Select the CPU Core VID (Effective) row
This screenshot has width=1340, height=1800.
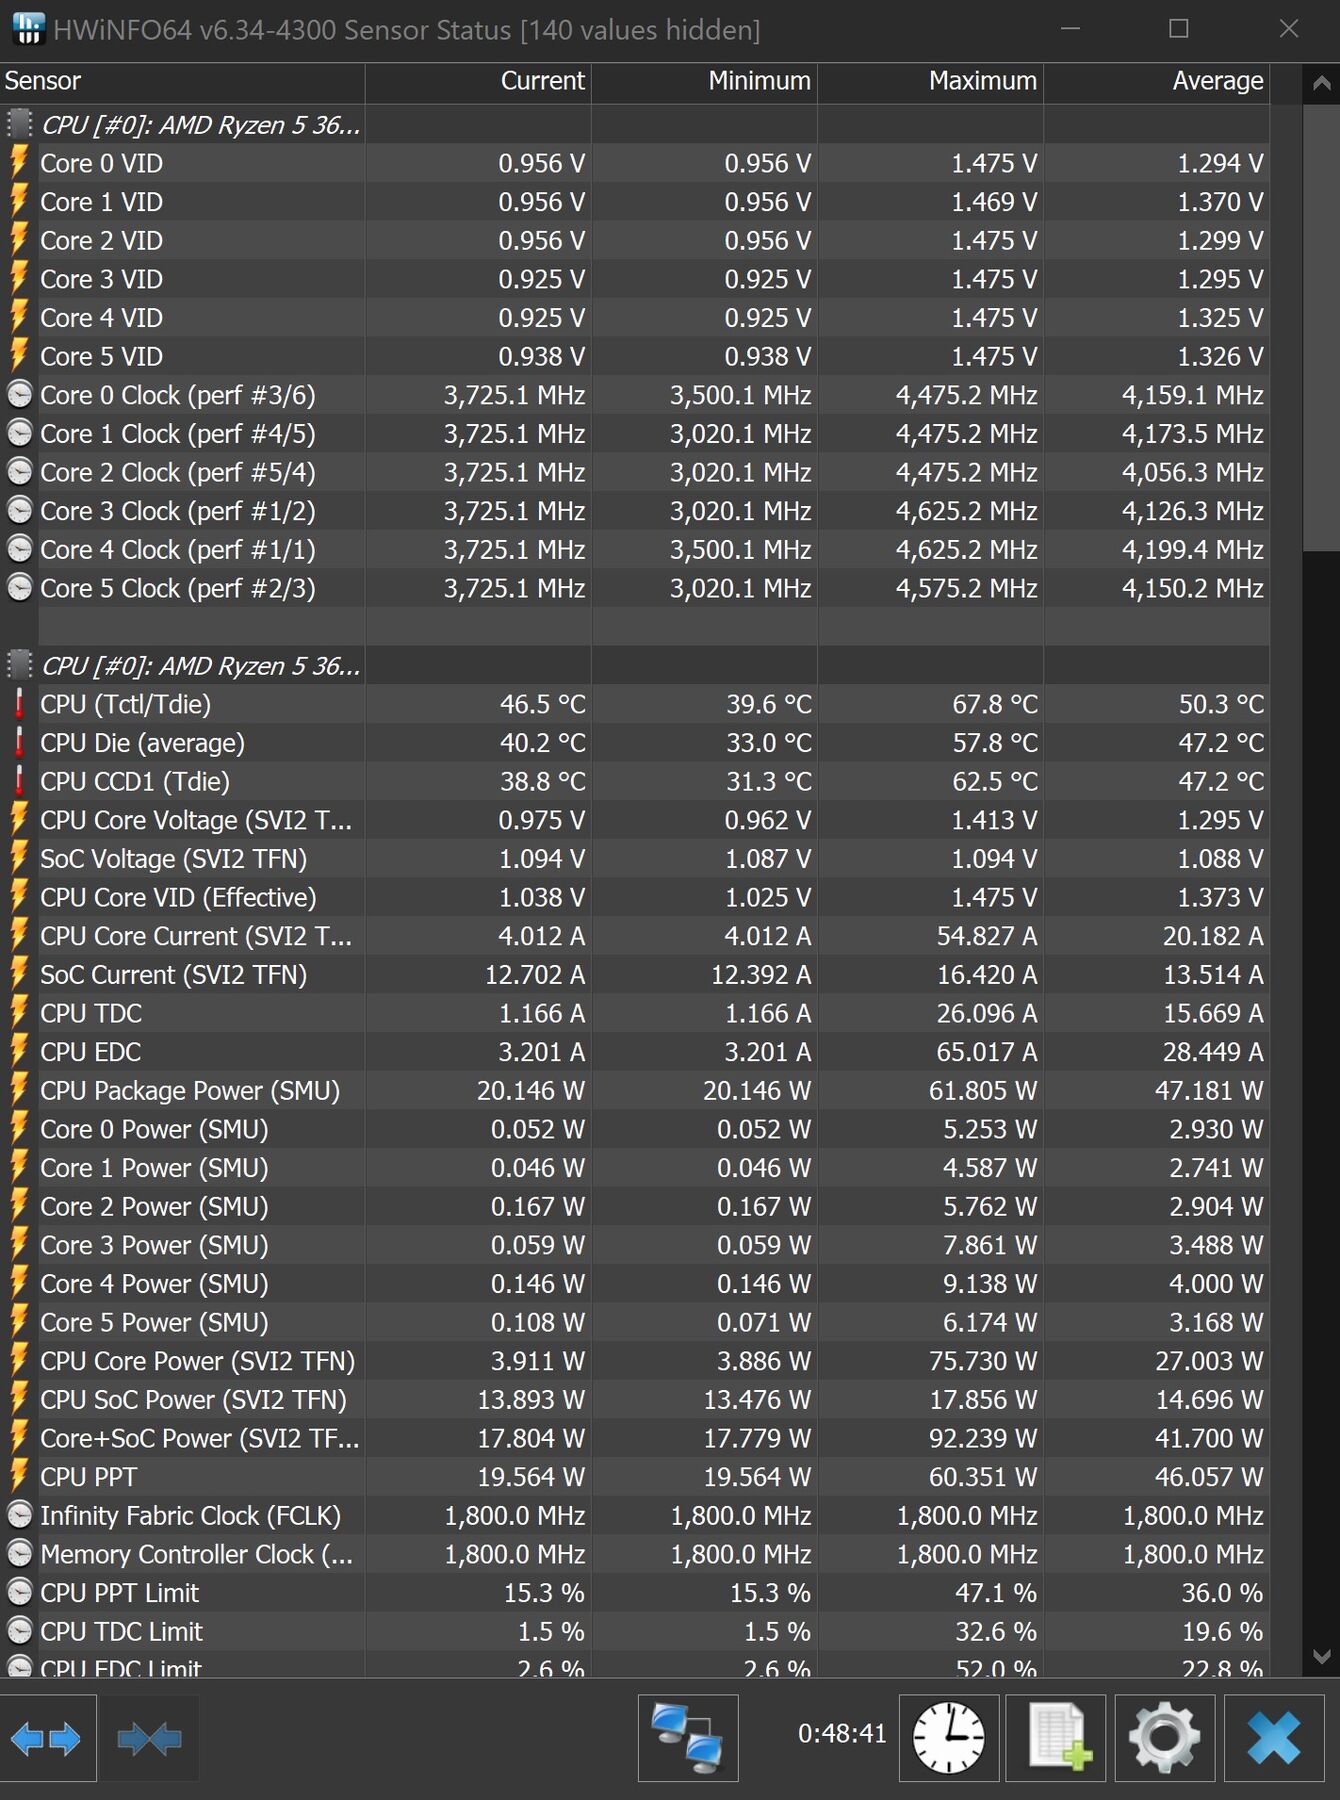[x=635, y=897]
